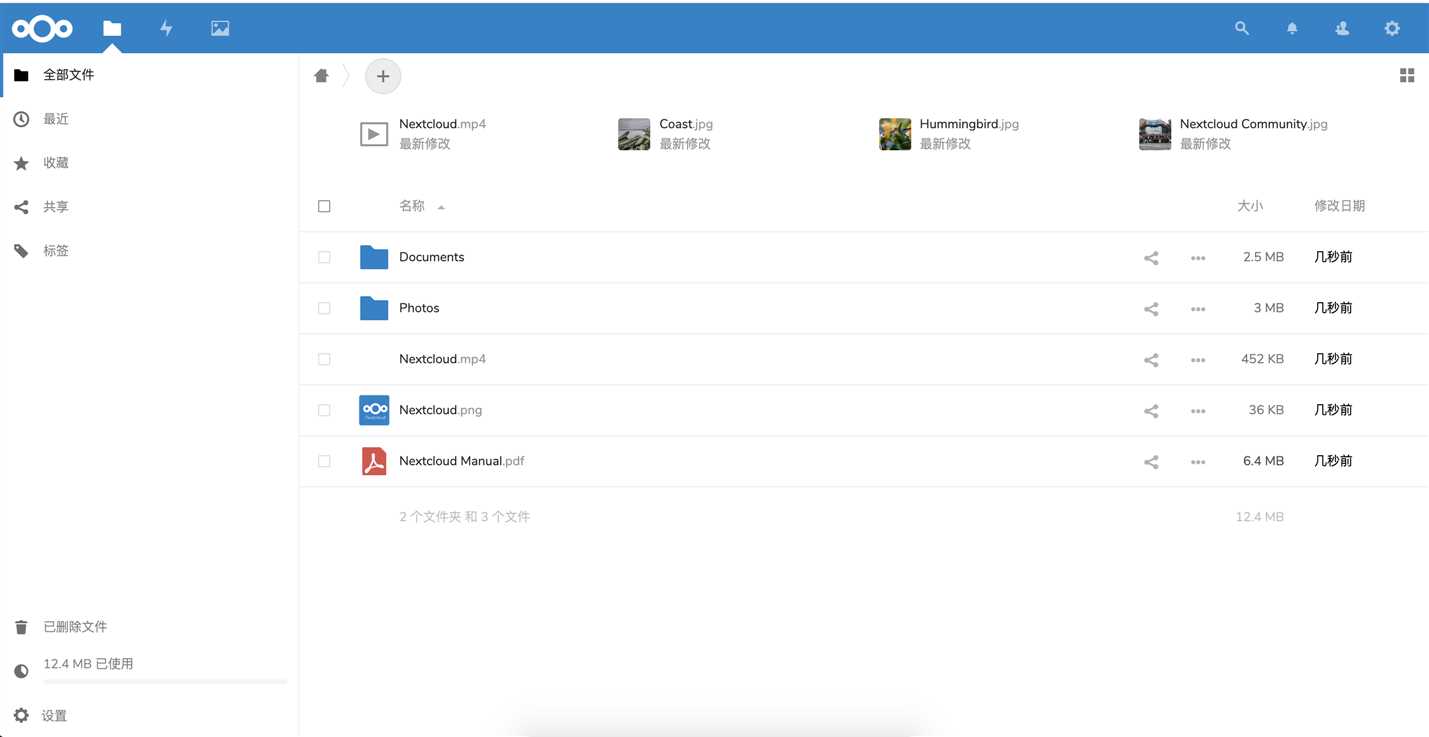Open more actions for Nextcloud Manual.pdf

point(1198,462)
